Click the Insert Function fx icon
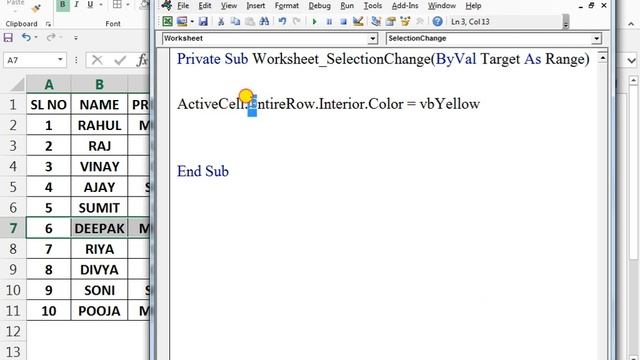The width and height of the screenshot is (640, 360). 142,60
